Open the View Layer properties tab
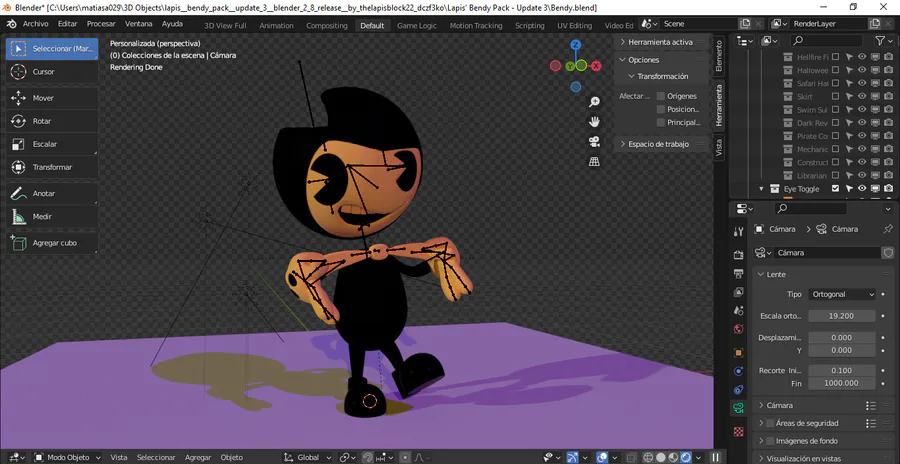 [x=739, y=292]
